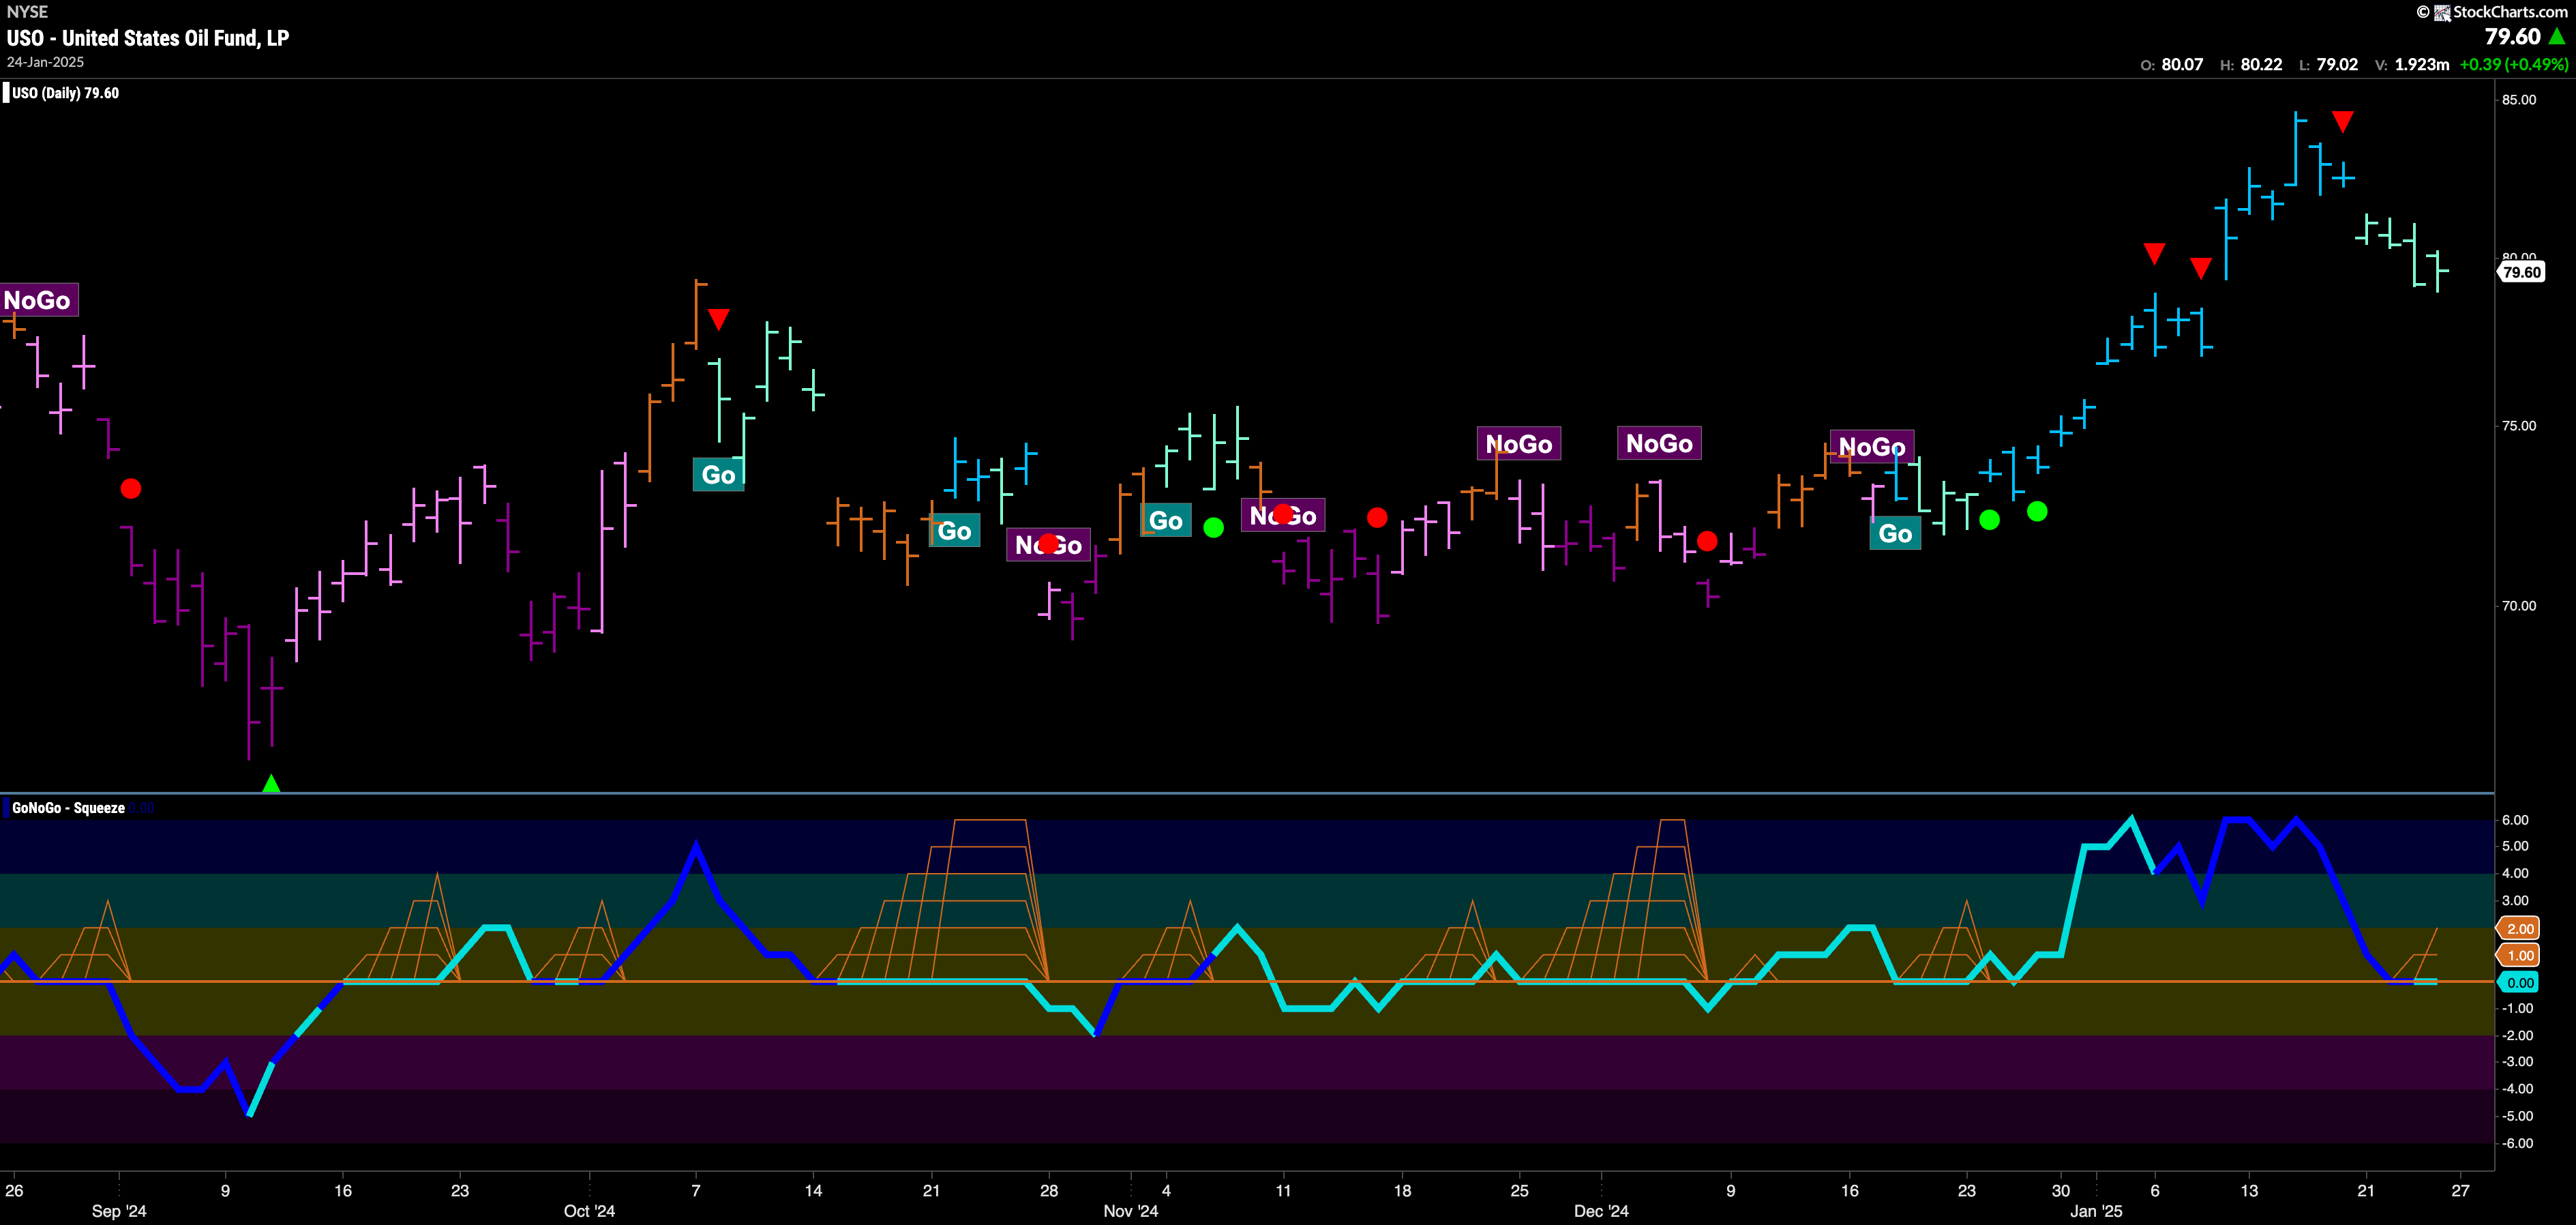Click the green up triangle at September low
The width and height of the screenshot is (2576, 1225).
coord(271,783)
